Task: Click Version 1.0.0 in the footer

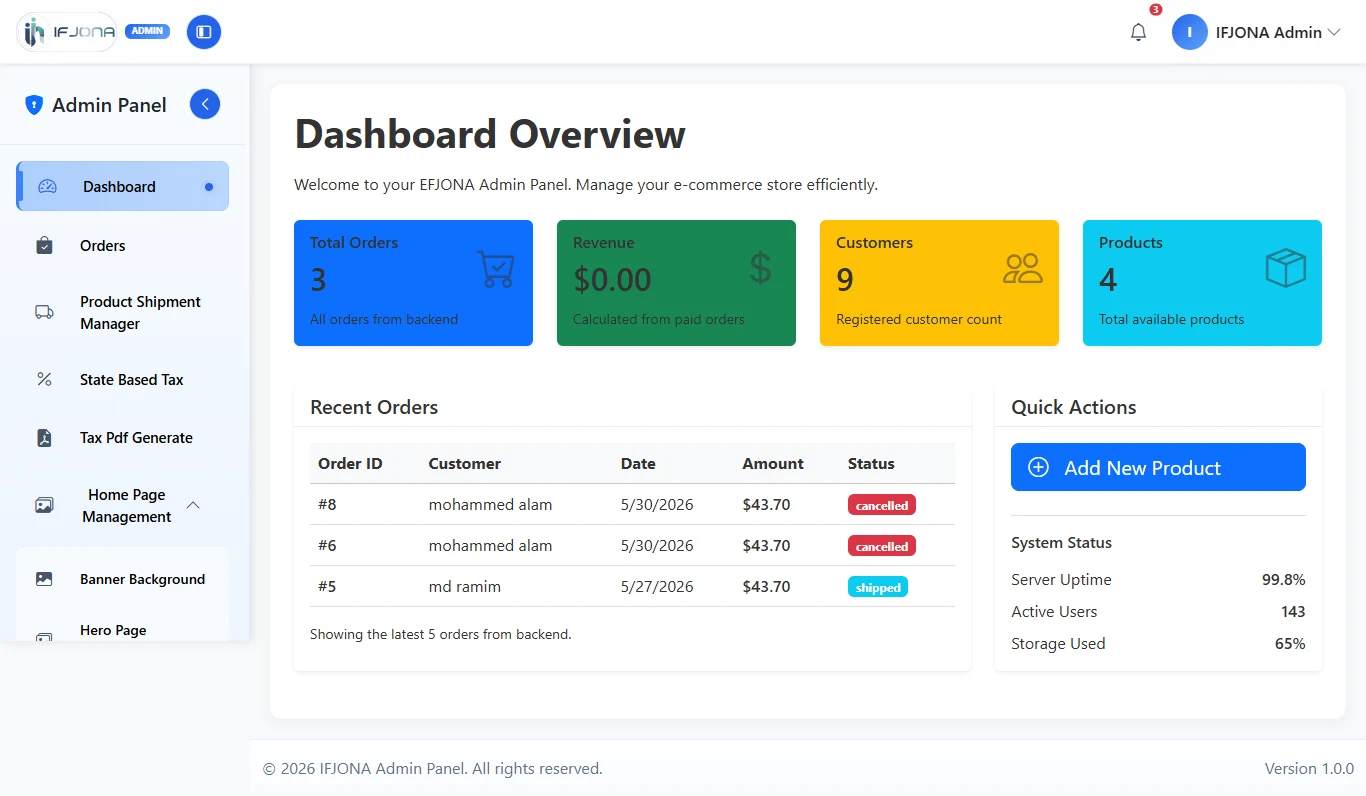Action: pyautogui.click(x=1309, y=768)
